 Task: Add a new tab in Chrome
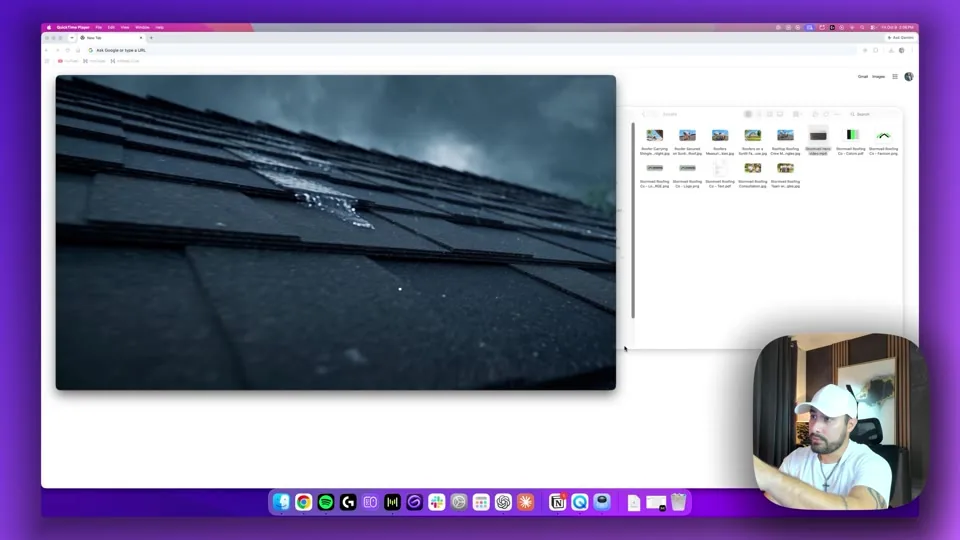[x=151, y=38]
